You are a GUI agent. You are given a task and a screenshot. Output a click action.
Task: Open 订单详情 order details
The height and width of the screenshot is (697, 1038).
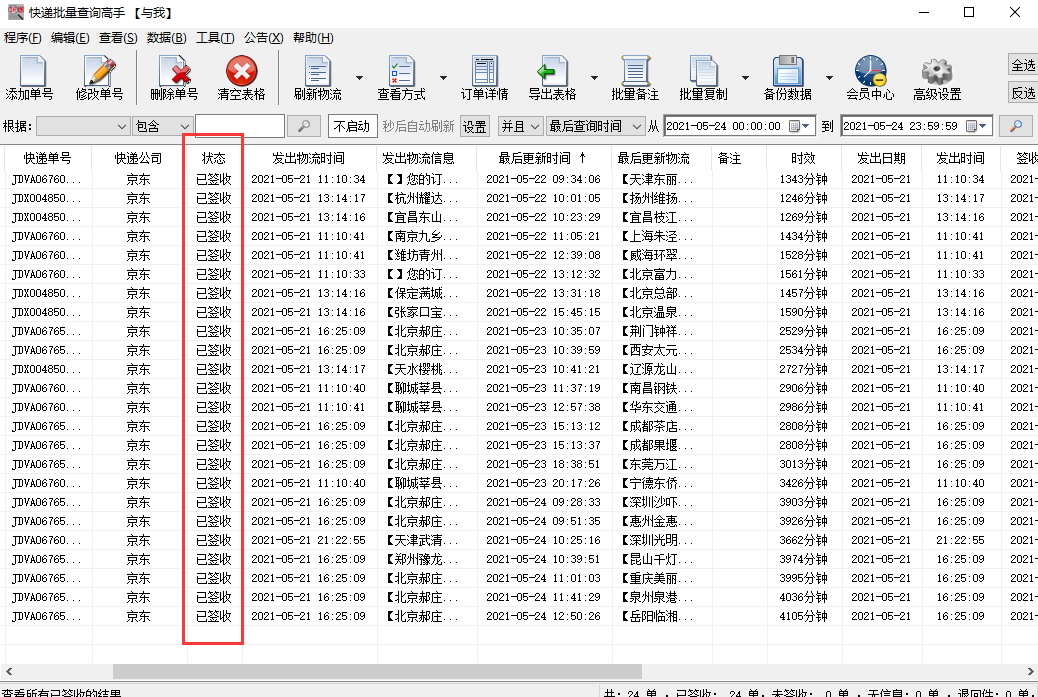point(484,77)
